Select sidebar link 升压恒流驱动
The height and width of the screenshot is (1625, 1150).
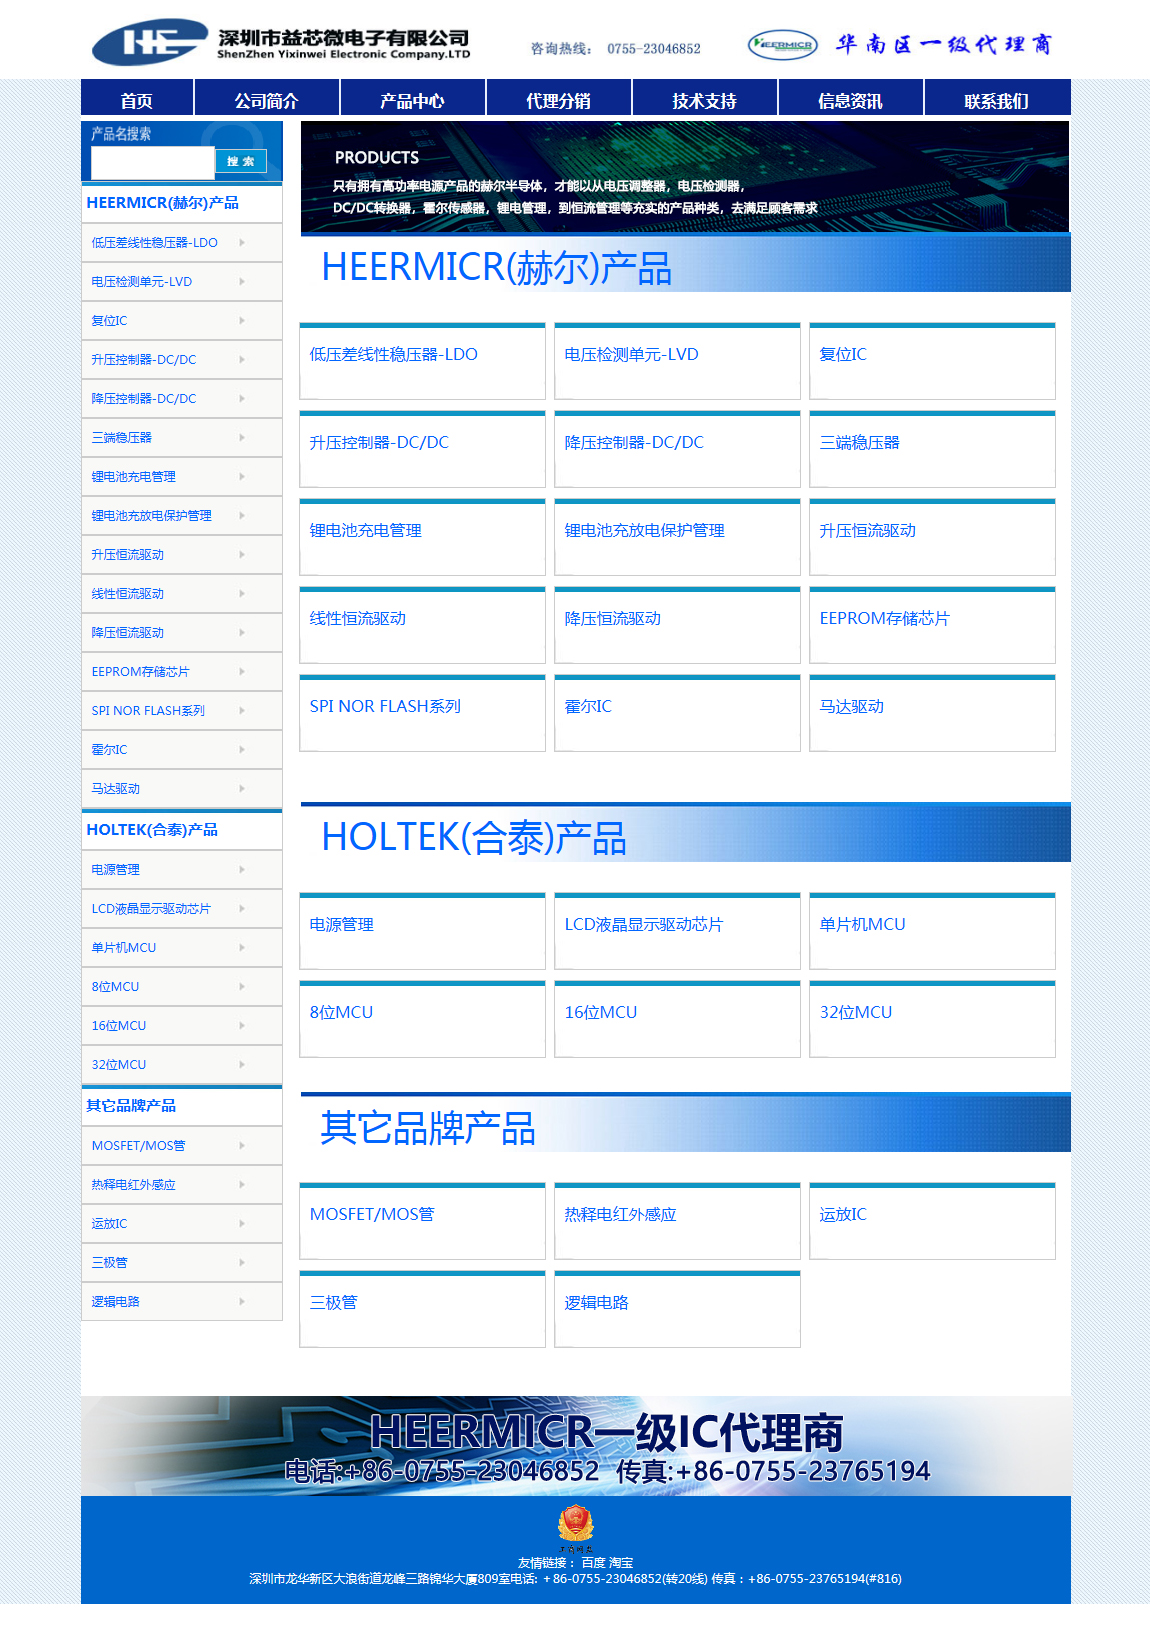128,555
